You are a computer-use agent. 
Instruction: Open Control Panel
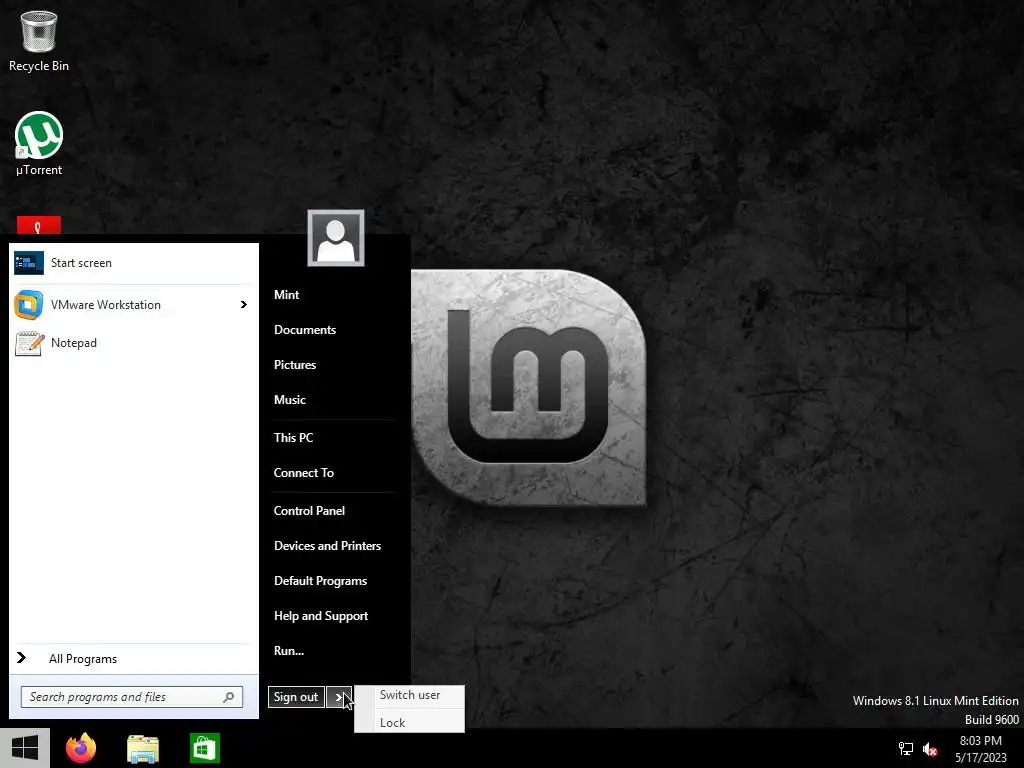coord(309,511)
